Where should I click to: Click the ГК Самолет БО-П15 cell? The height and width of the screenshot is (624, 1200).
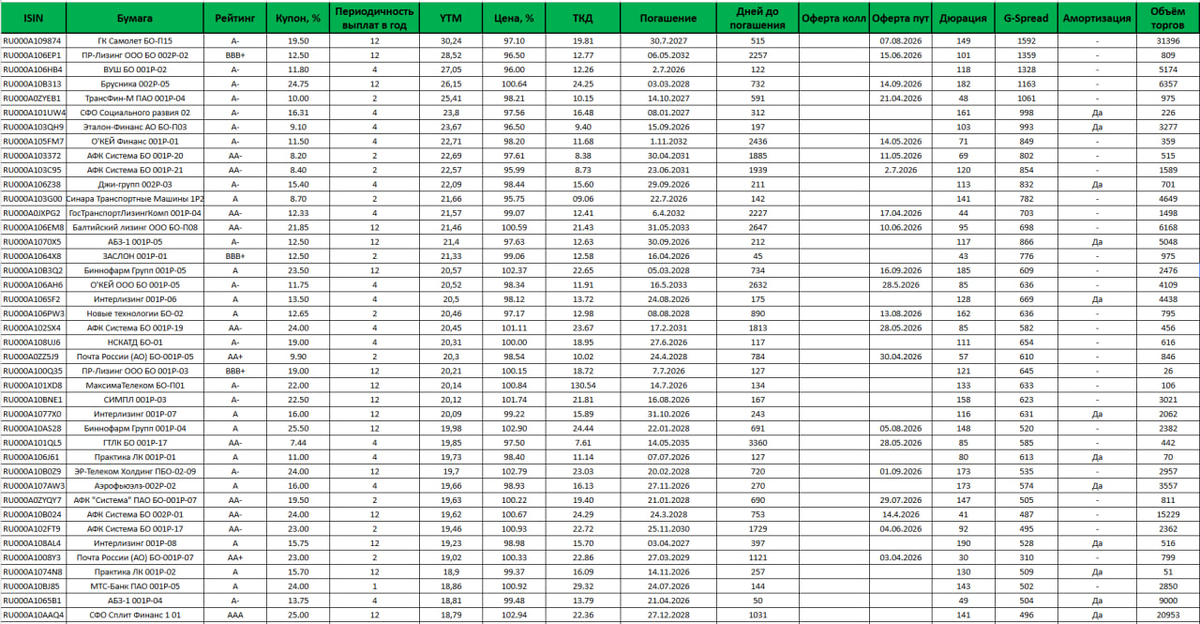pyautogui.click(x=135, y=40)
